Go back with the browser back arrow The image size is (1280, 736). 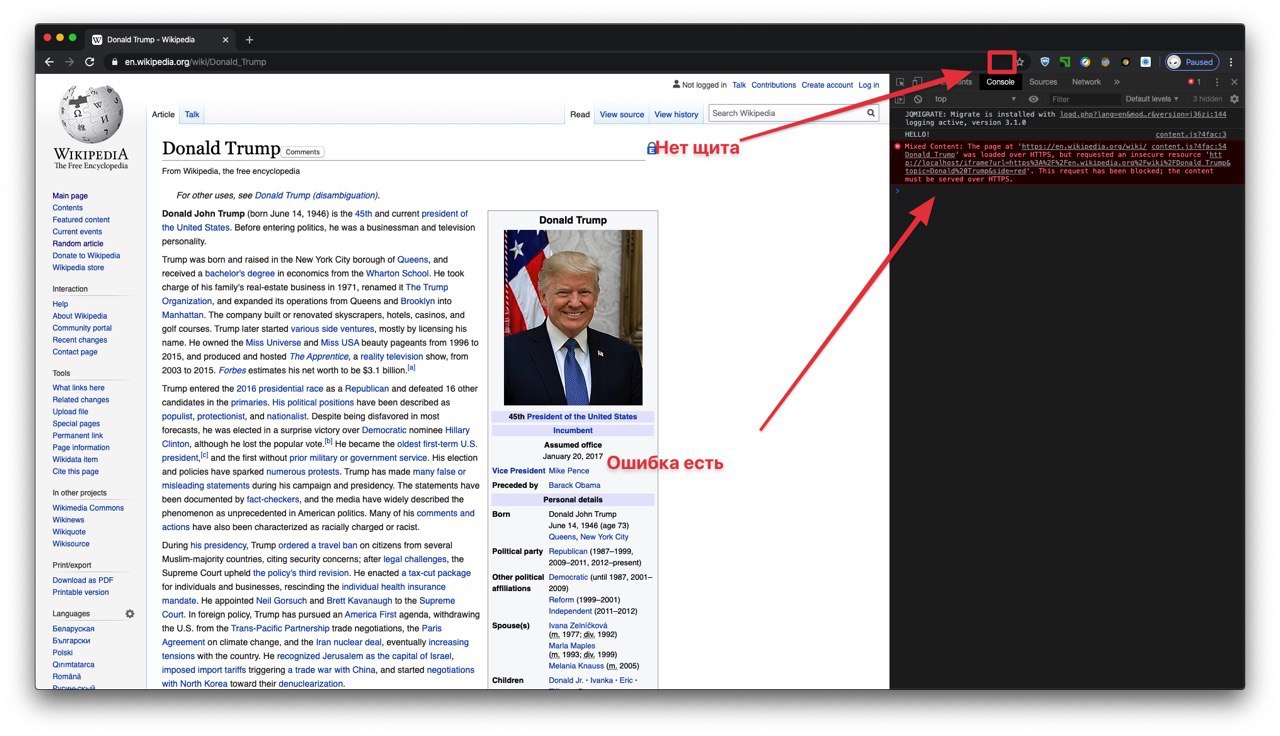point(49,61)
